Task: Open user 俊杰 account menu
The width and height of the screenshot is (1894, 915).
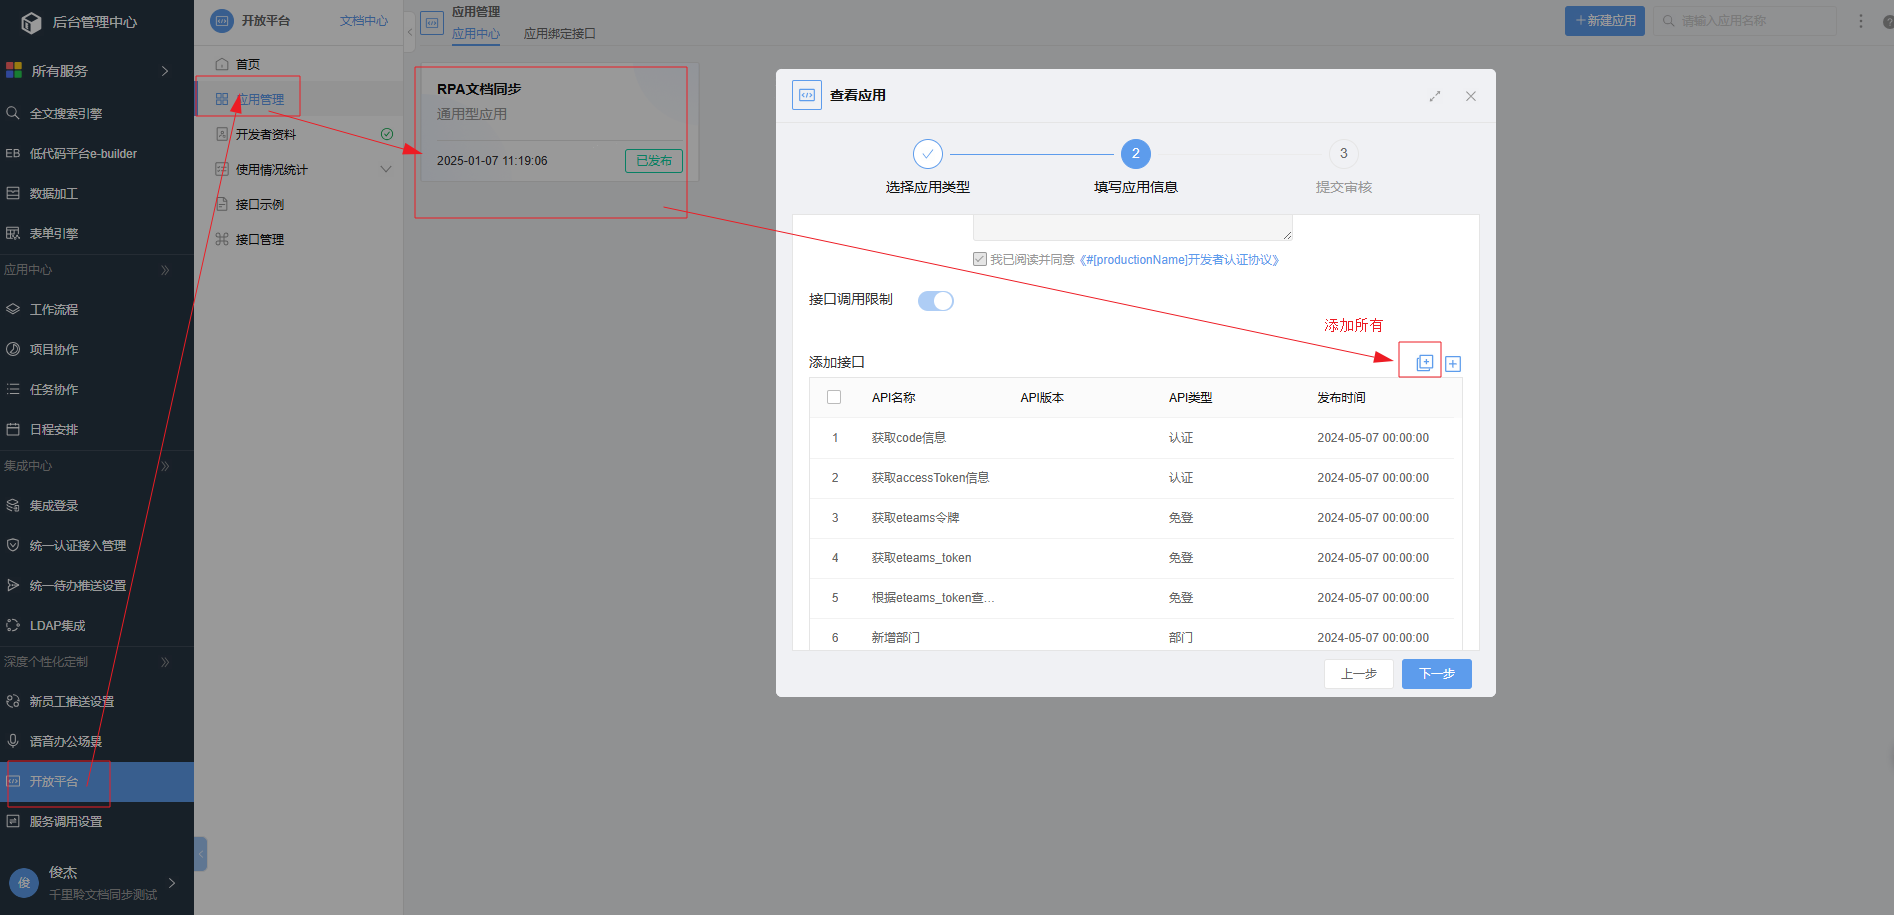Action: coord(97,883)
